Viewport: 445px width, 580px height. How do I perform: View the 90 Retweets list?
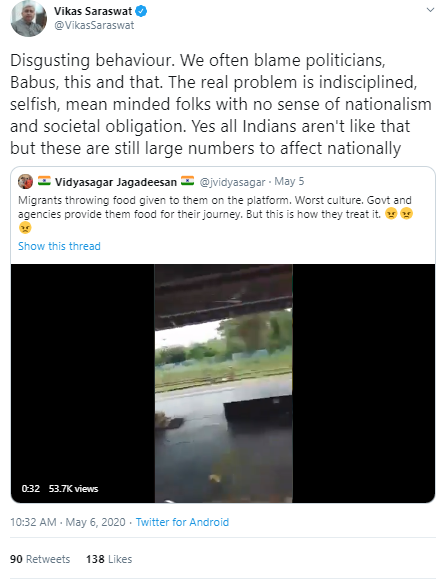coord(40,559)
